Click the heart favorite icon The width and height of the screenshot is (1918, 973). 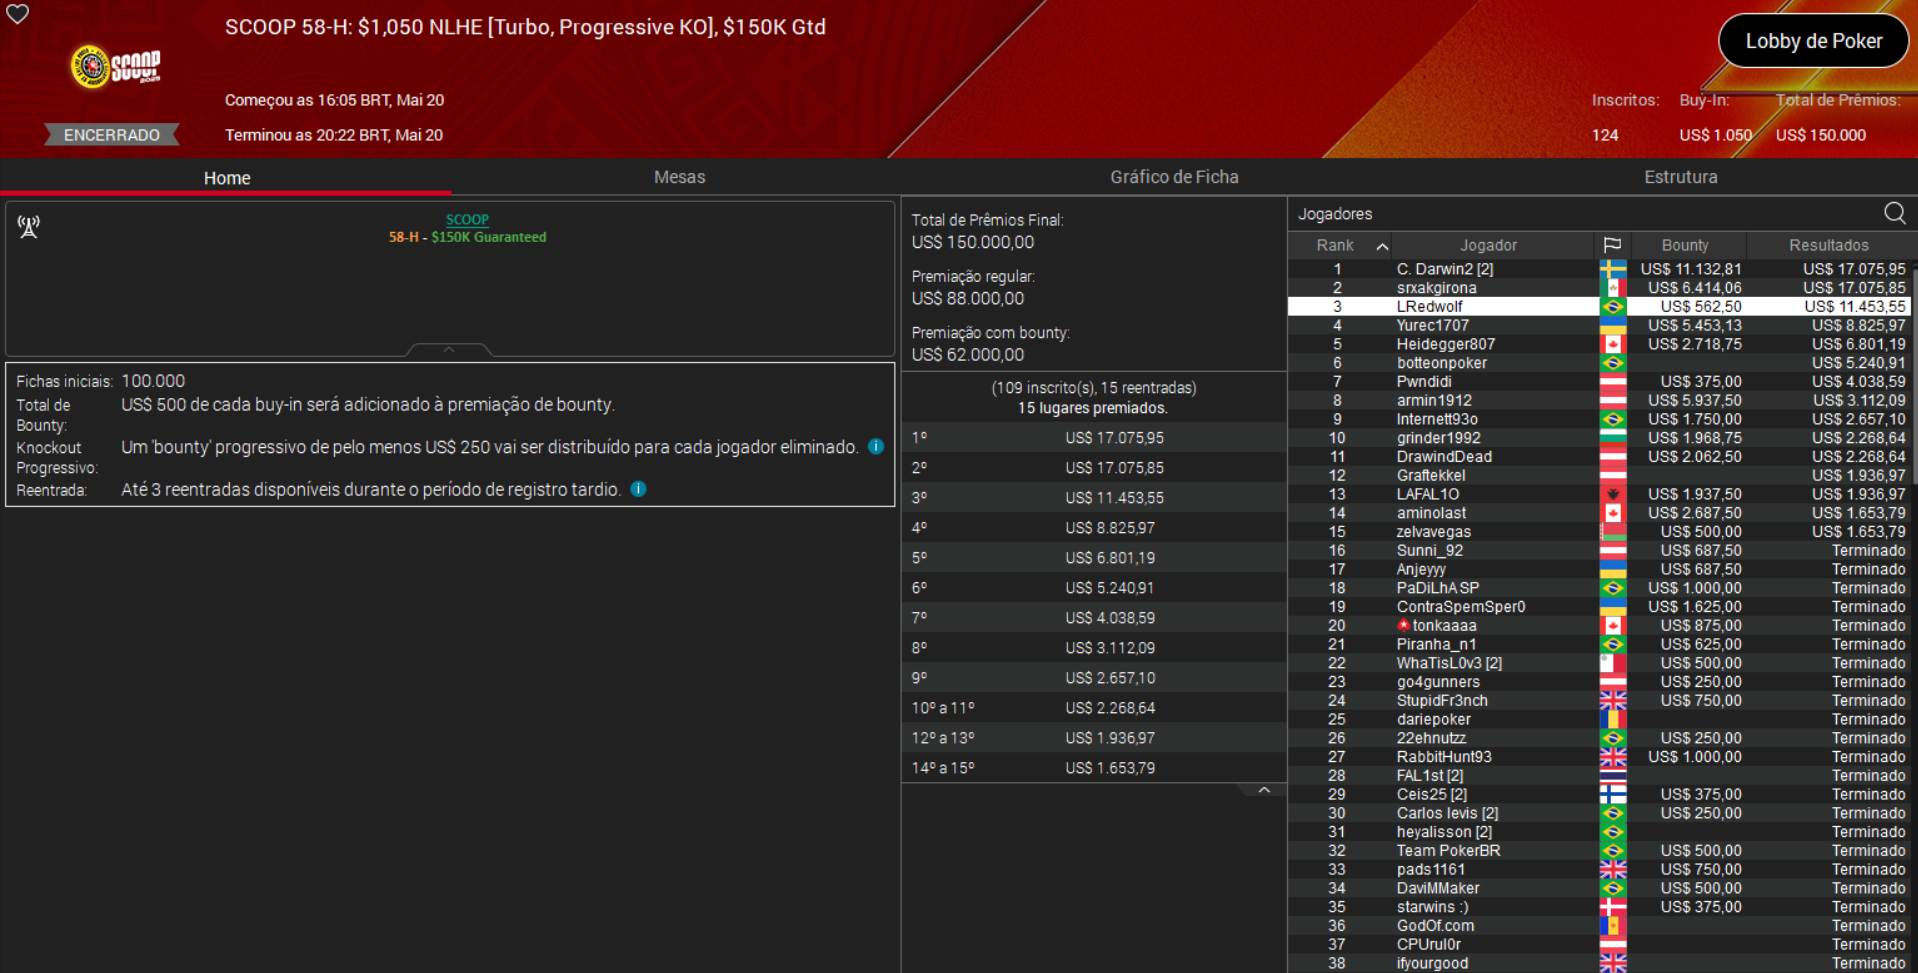pyautogui.click(x=18, y=14)
